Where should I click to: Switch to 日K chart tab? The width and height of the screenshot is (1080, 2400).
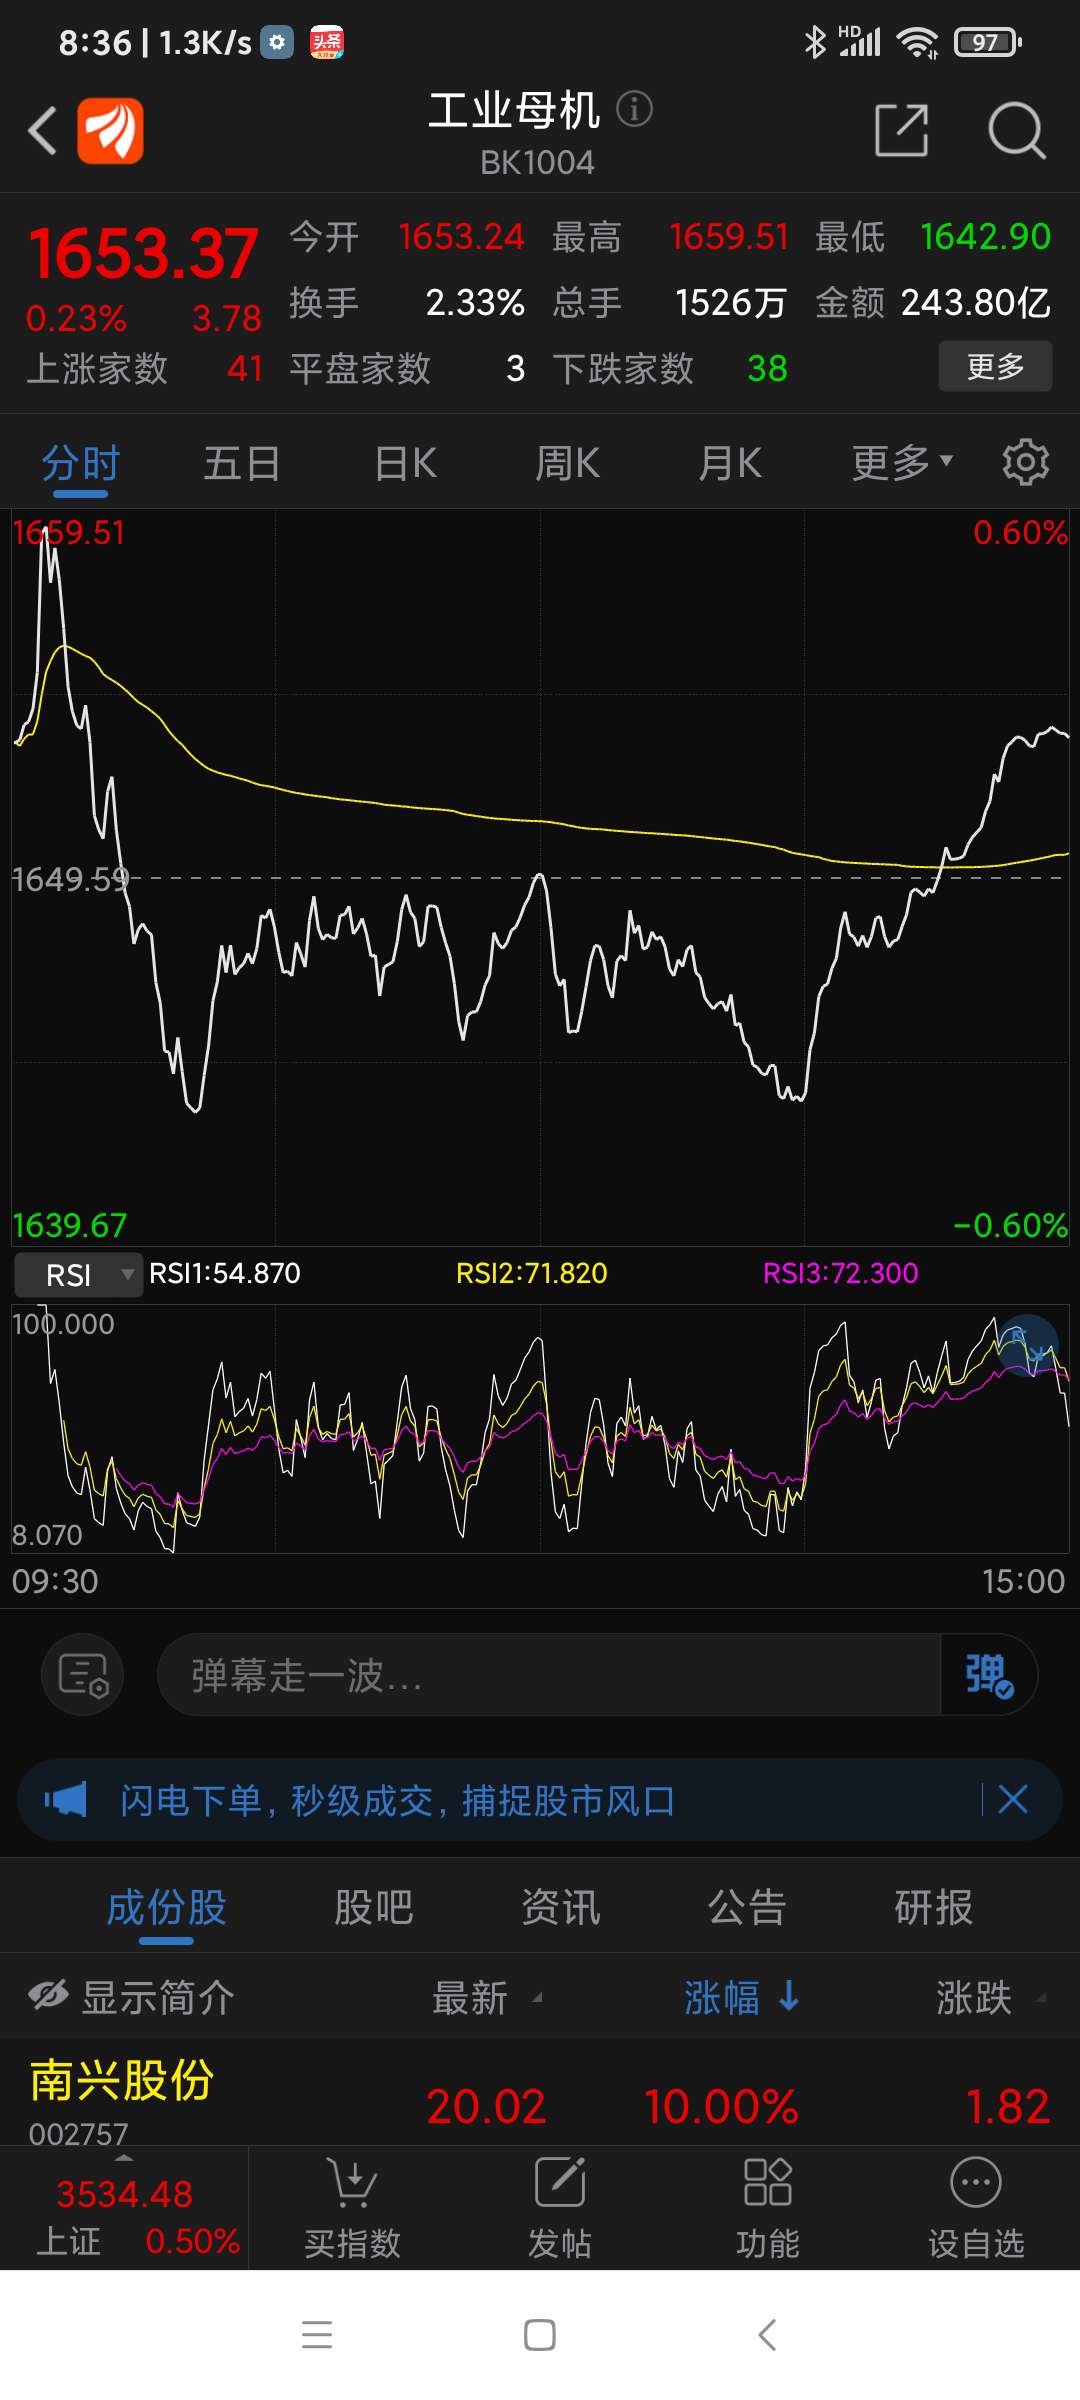(x=405, y=463)
